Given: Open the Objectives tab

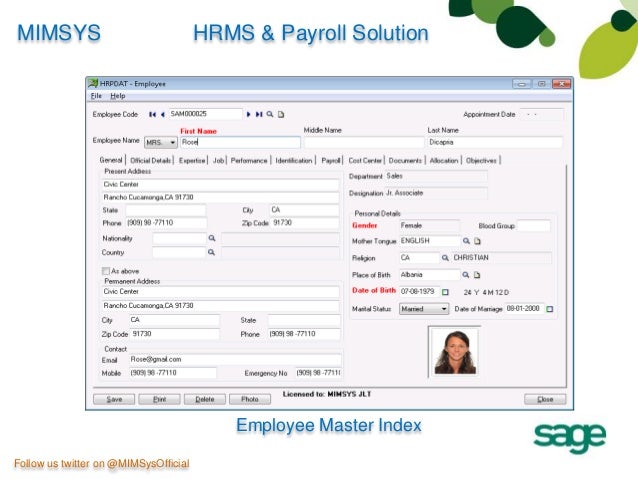Looking at the screenshot, I should coord(481,160).
